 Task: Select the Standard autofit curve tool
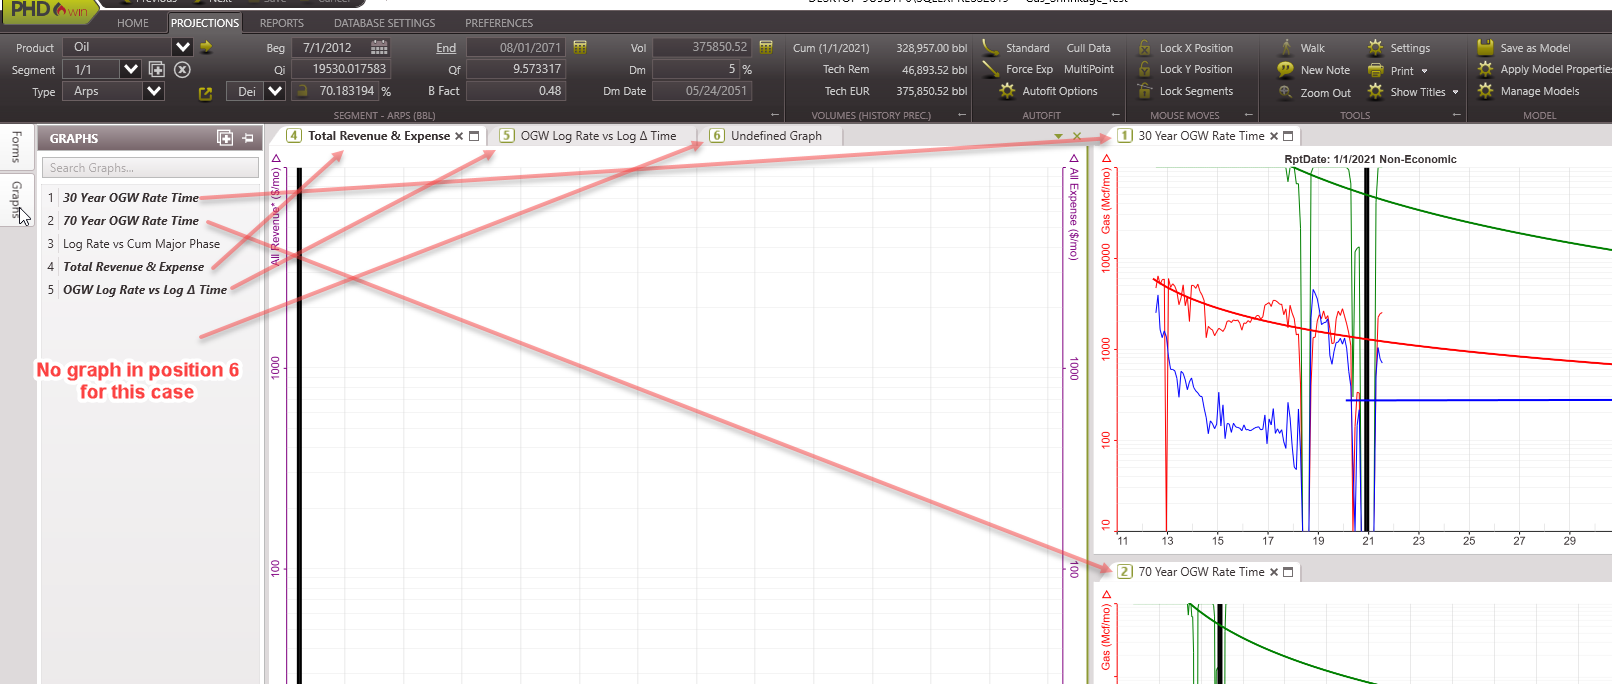point(1016,47)
